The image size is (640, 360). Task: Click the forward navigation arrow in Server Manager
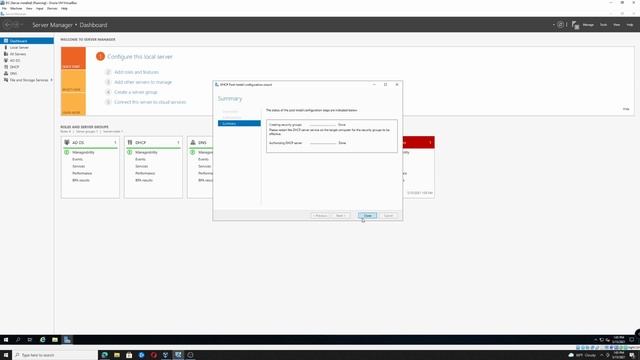pyautogui.click(x=16, y=25)
